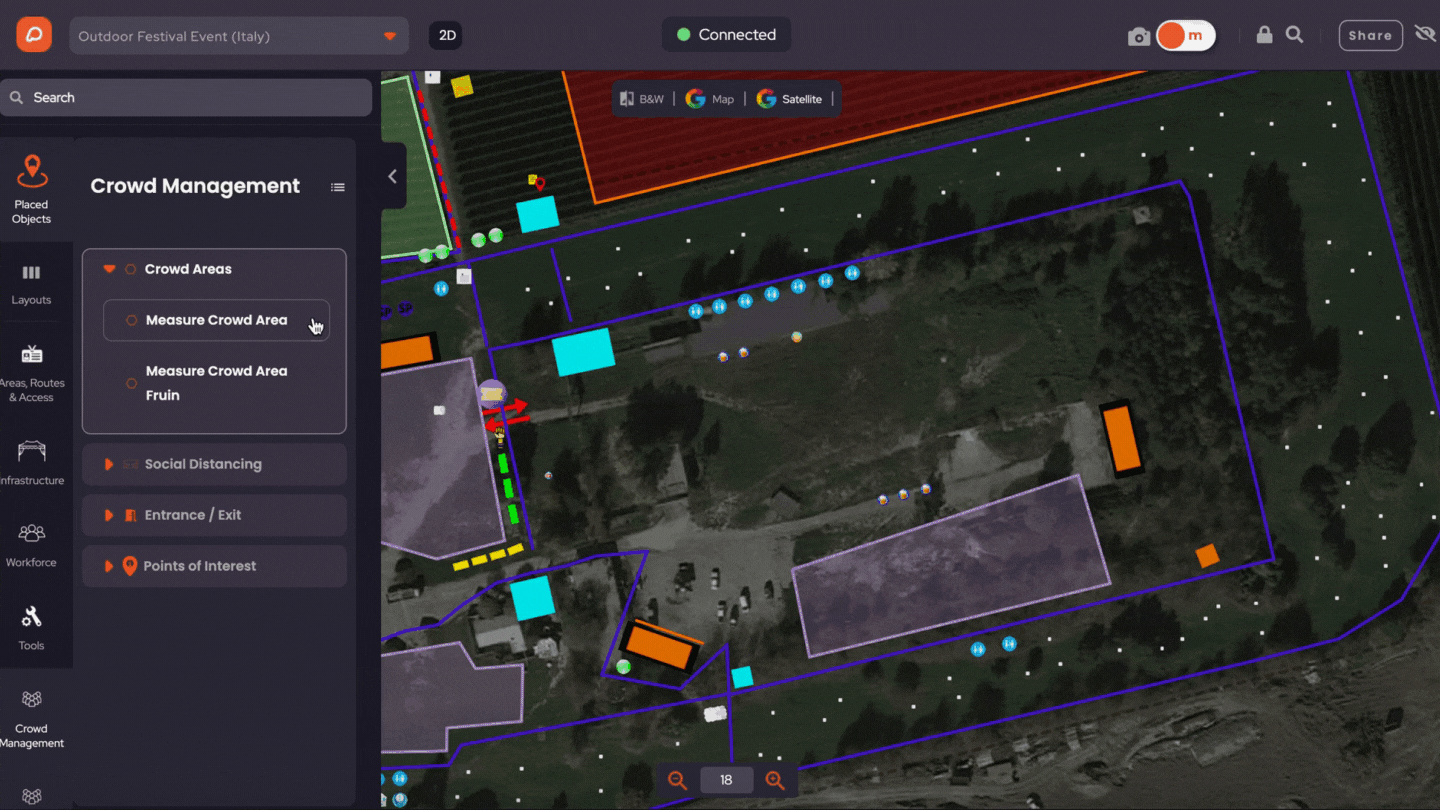Click the header magnifier search icon
Screen dimensions: 1440x810
1294,35
